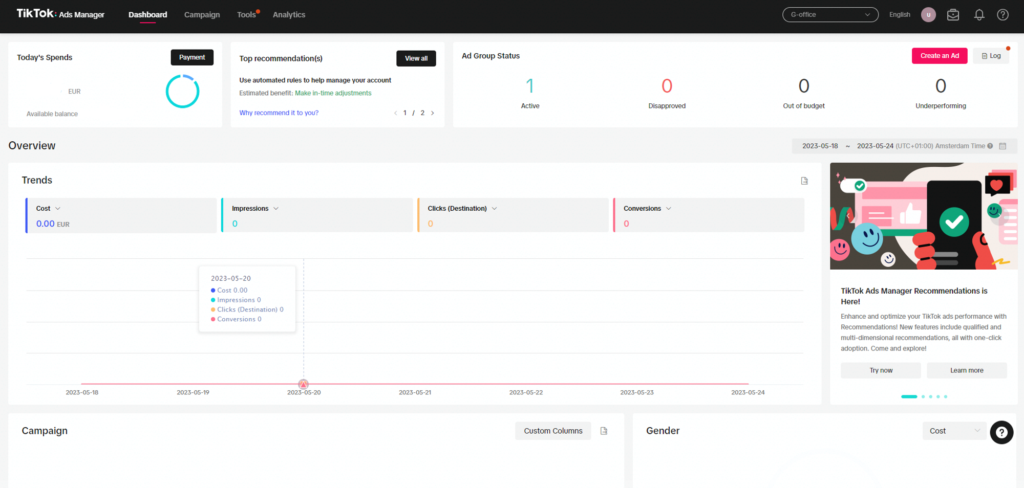The height and width of the screenshot is (488, 1024).
Task: Open the Campaign tab
Action: point(202,14)
